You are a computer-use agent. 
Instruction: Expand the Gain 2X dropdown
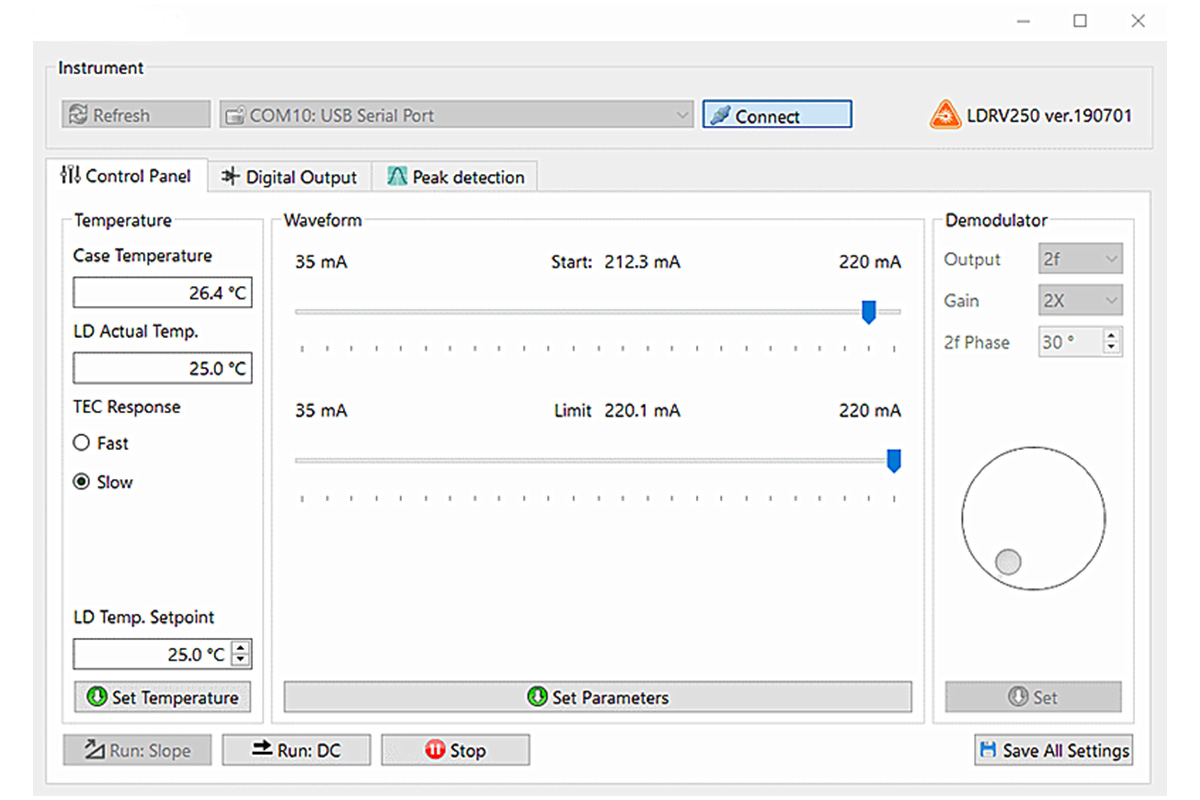click(1081, 301)
